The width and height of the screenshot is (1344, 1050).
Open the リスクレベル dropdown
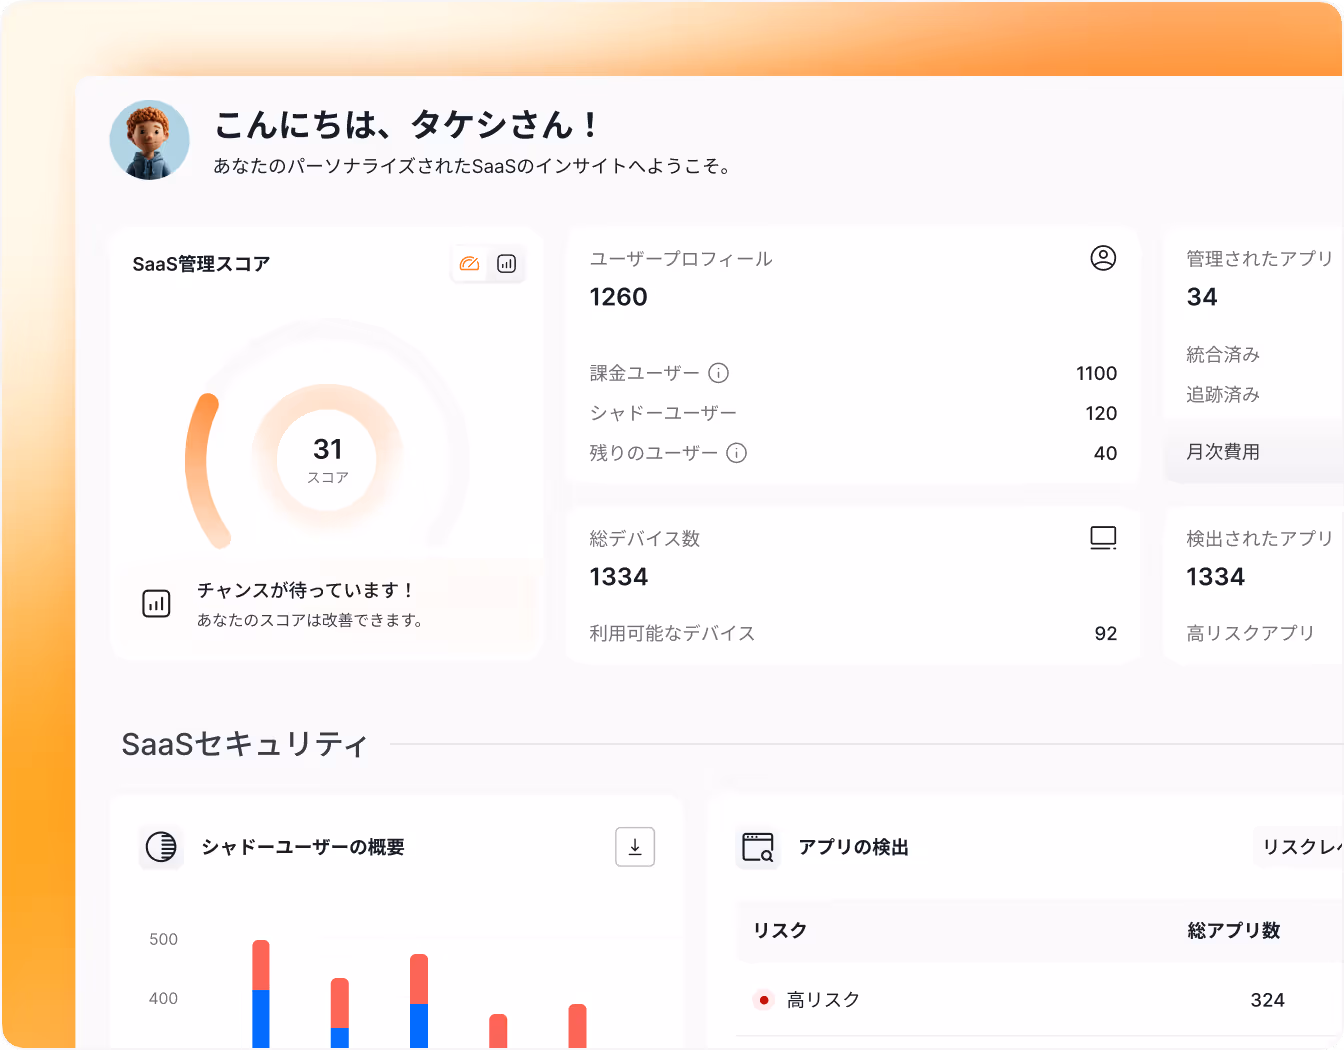tap(1298, 847)
